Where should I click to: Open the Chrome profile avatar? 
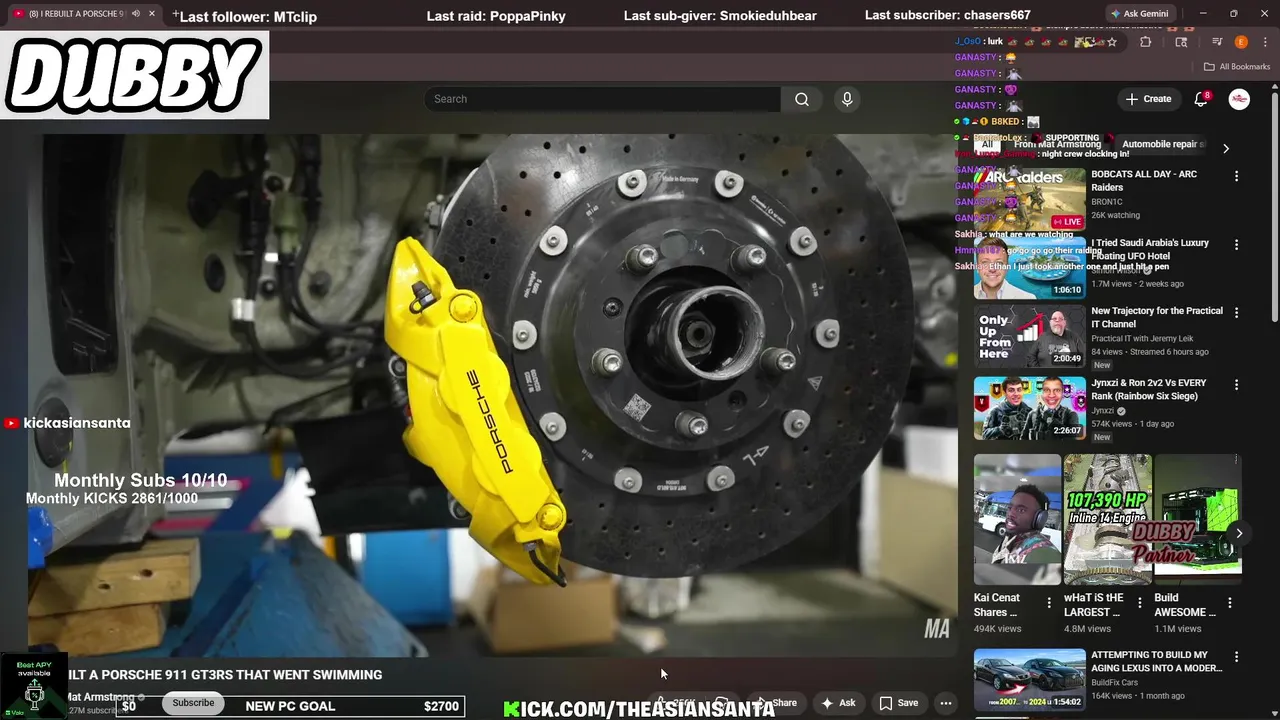[1241, 42]
